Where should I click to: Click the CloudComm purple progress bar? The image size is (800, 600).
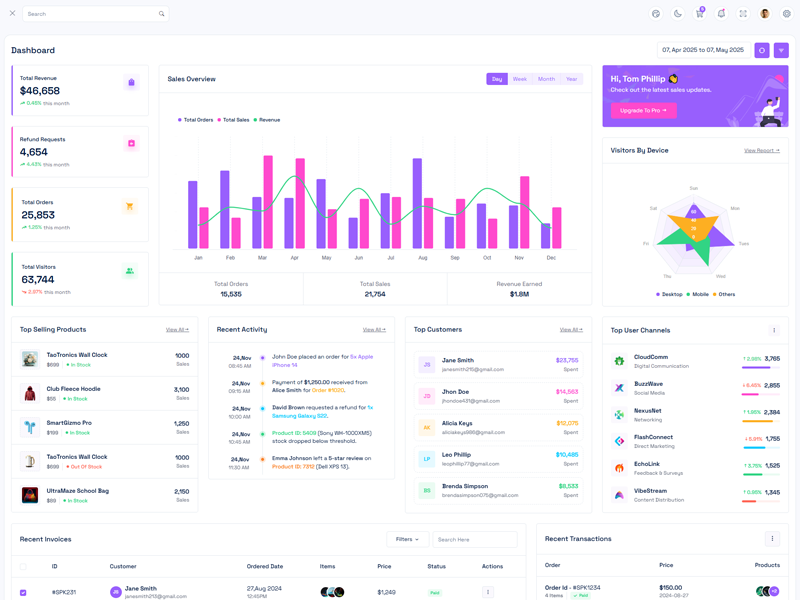pos(761,368)
